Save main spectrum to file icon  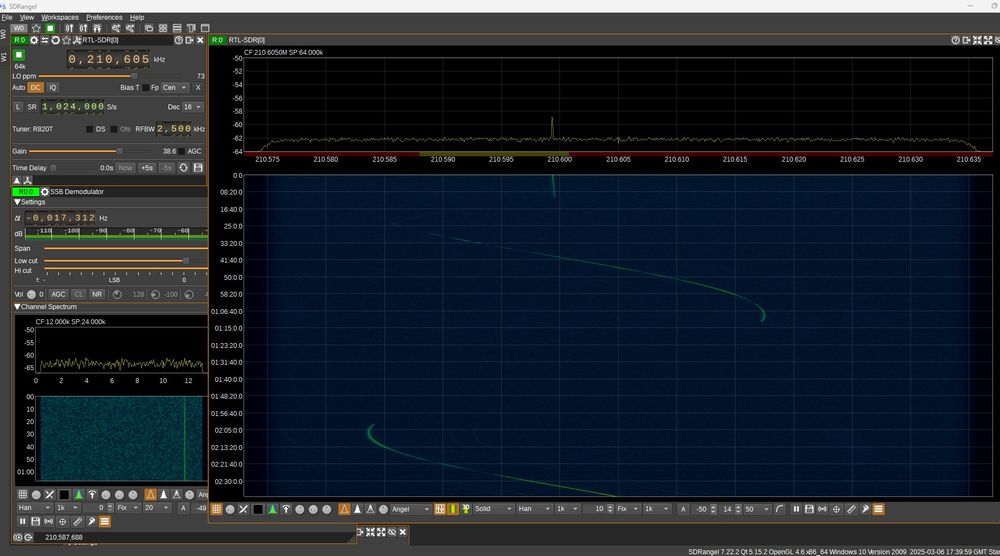(x=809, y=509)
